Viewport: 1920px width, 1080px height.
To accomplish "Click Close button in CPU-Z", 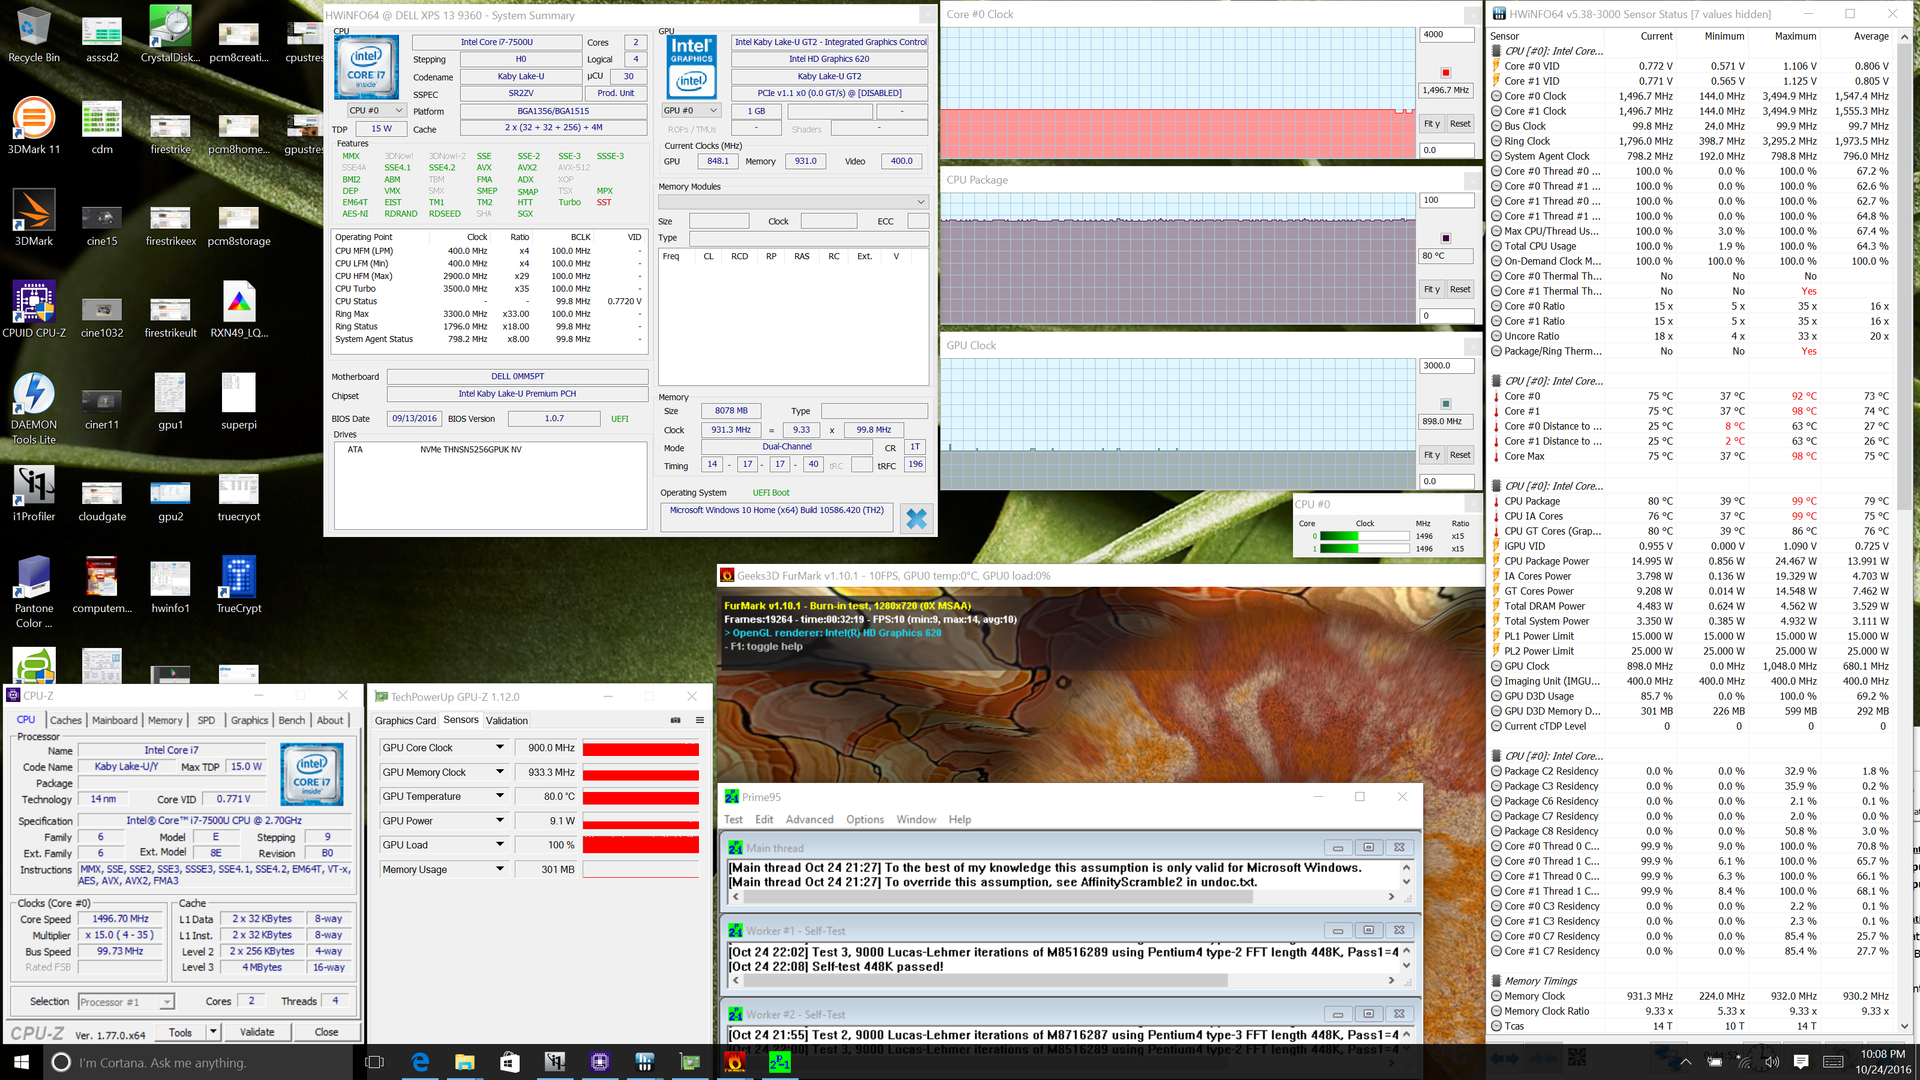I will point(326,1031).
